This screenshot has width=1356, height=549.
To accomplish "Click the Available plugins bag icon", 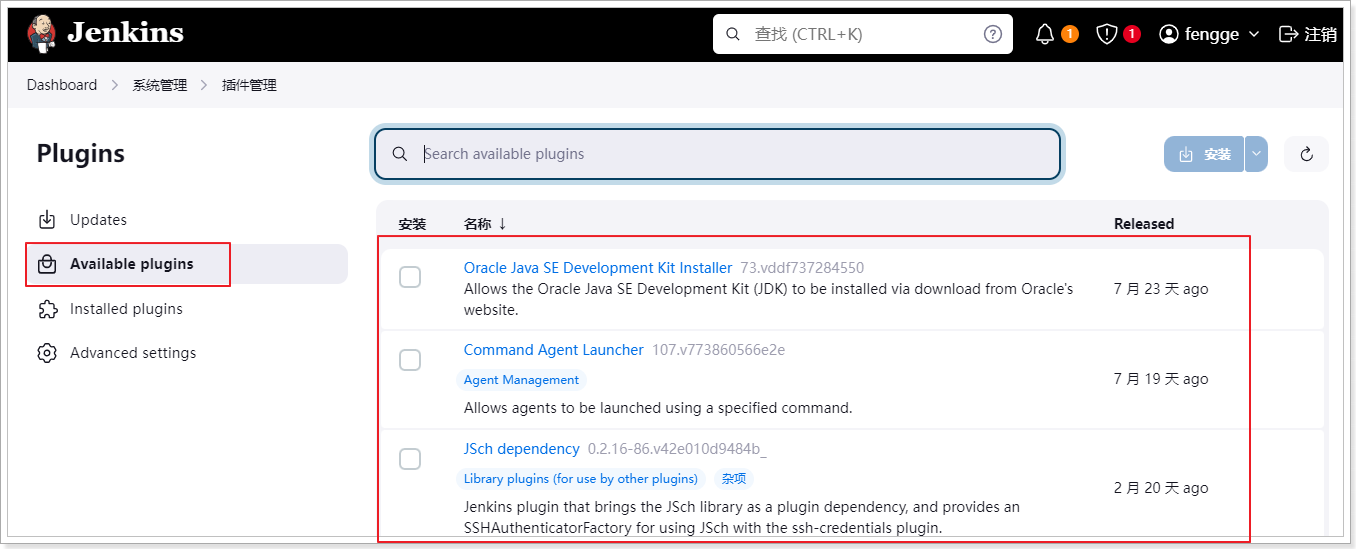I will 47,264.
